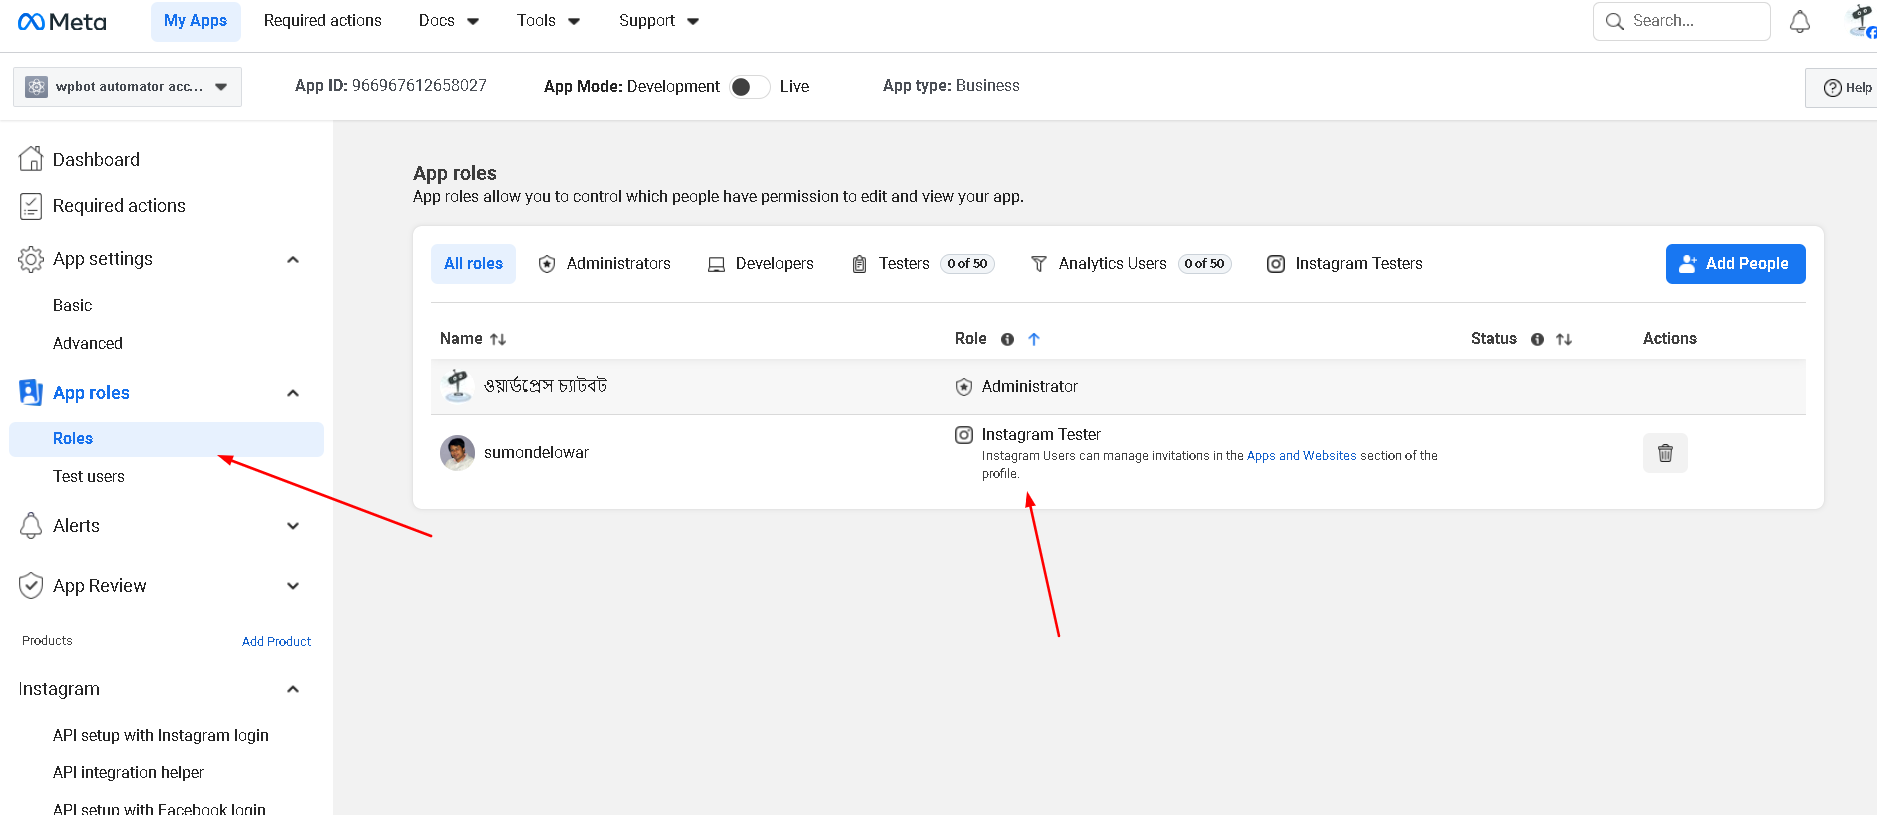Viewport: 1877px width, 815px height.
Task: Click the Add People button
Action: point(1735,264)
